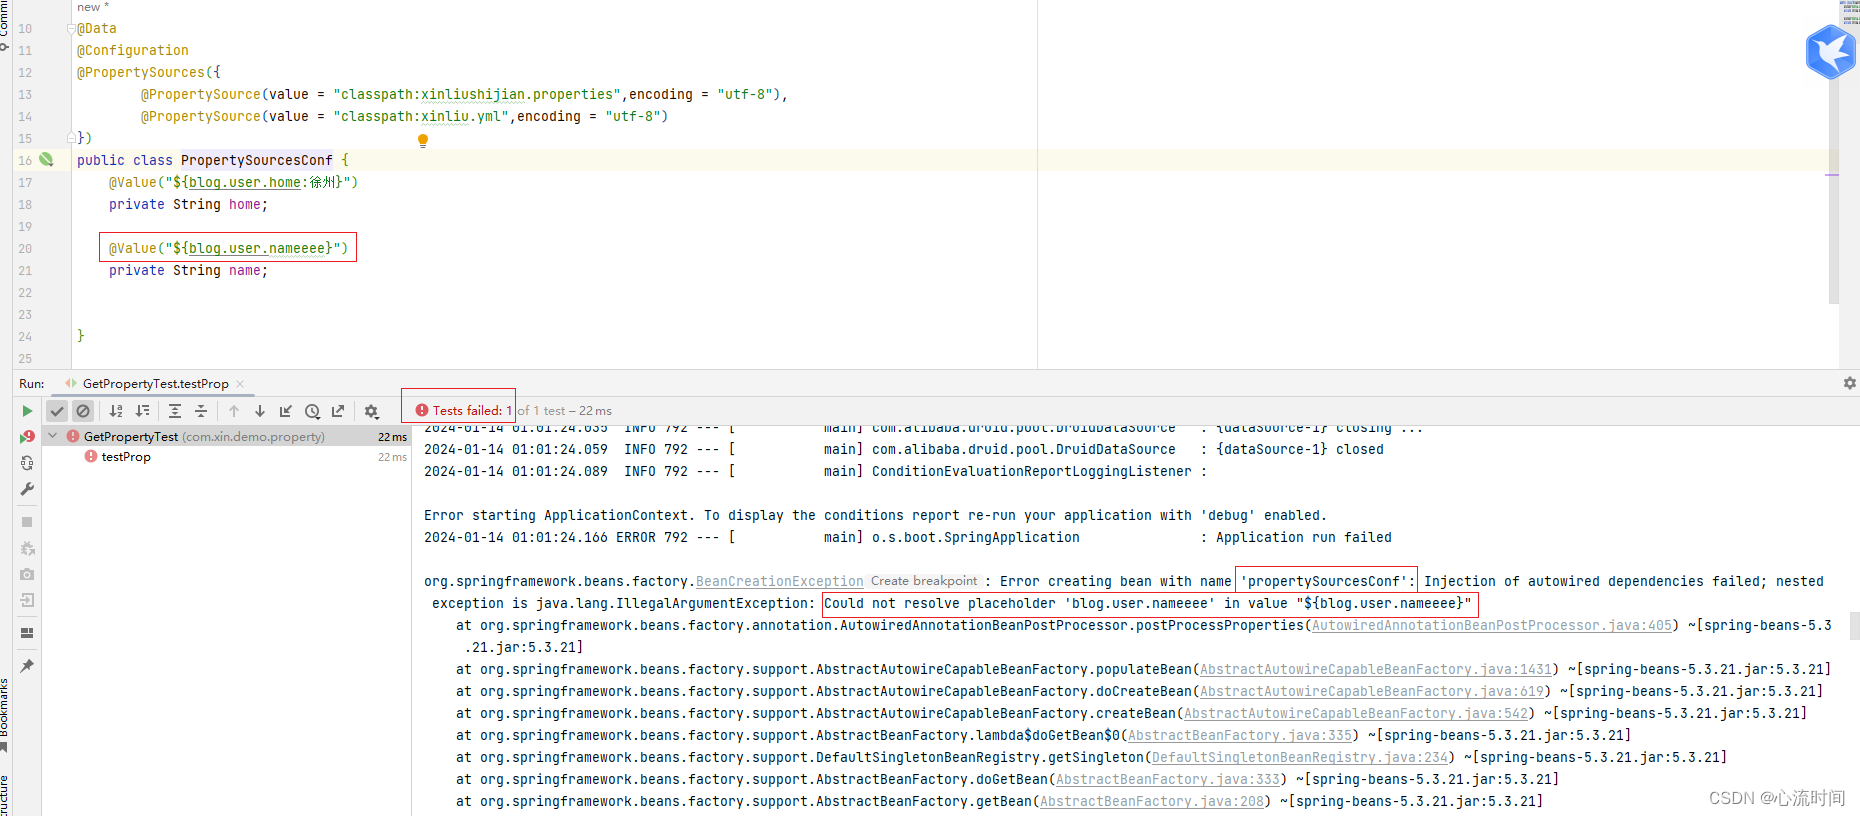
Task: Select the GetPropertyTest.testProp run tab
Action: coord(155,384)
